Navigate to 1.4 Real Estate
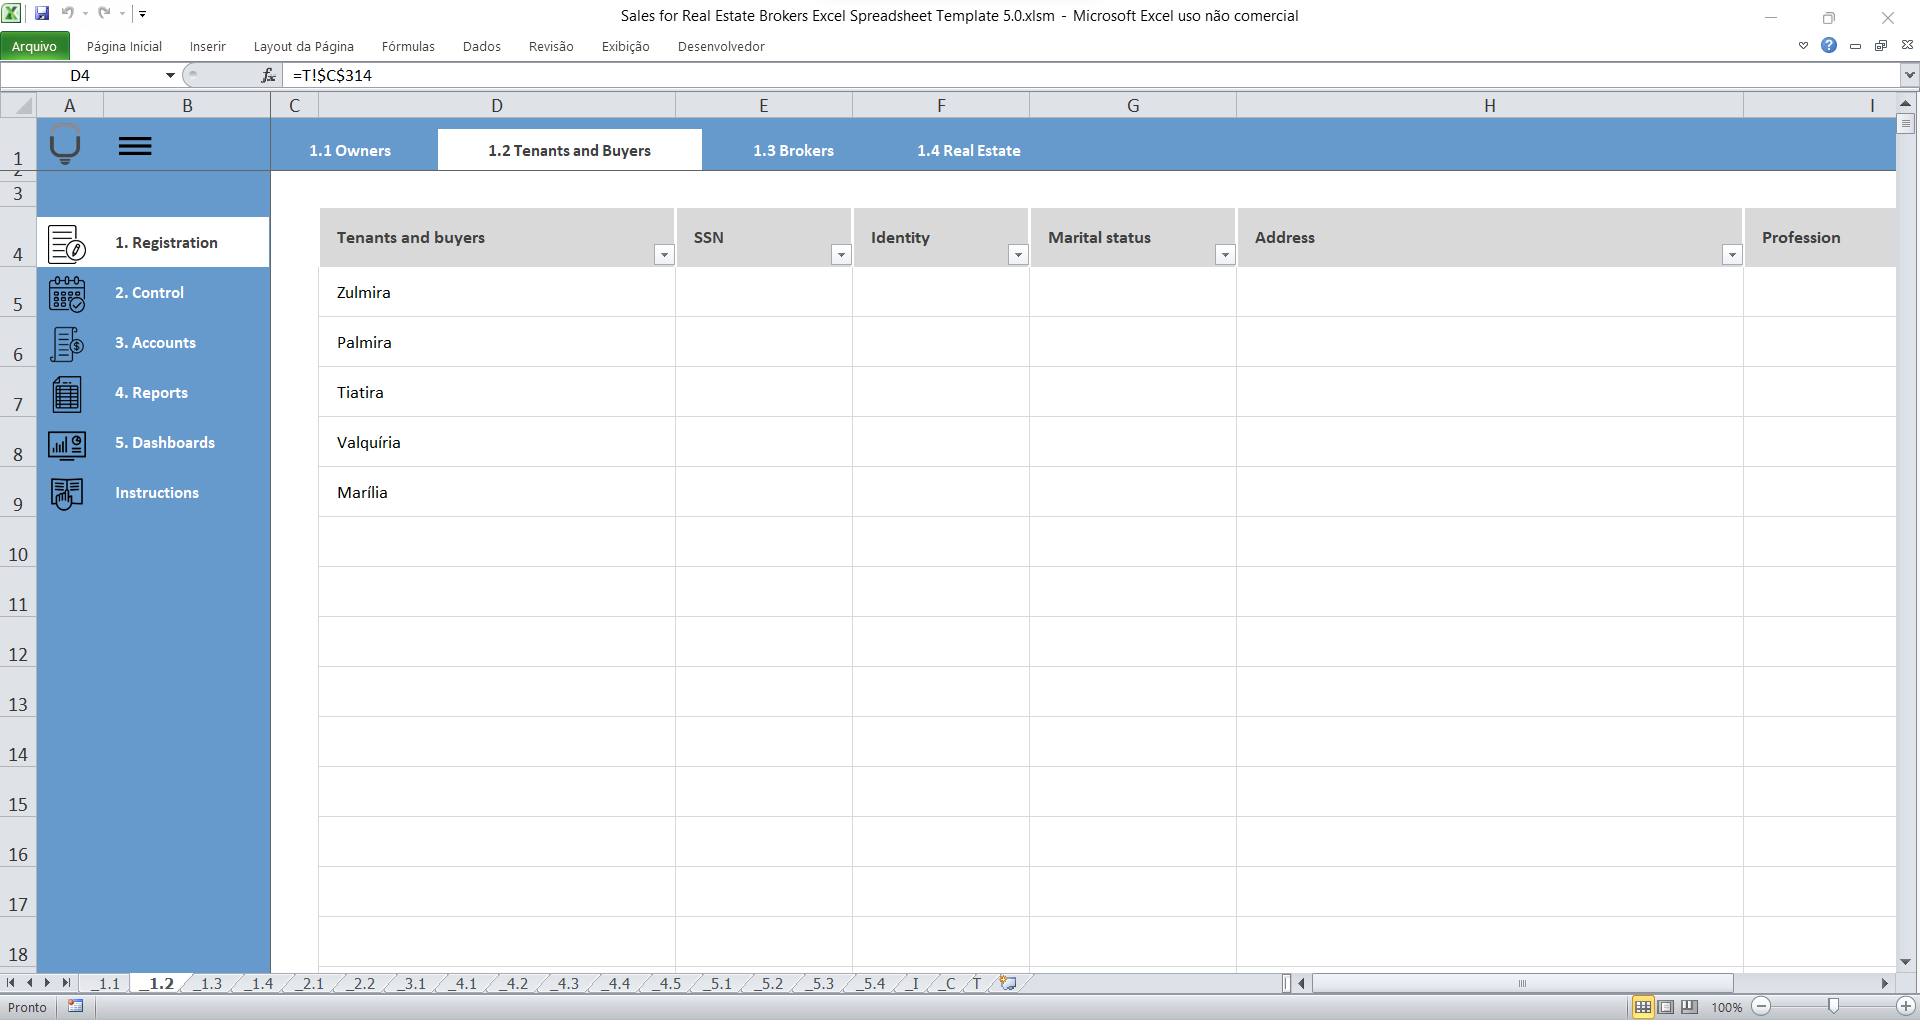The width and height of the screenshot is (1920, 1020). point(968,150)
